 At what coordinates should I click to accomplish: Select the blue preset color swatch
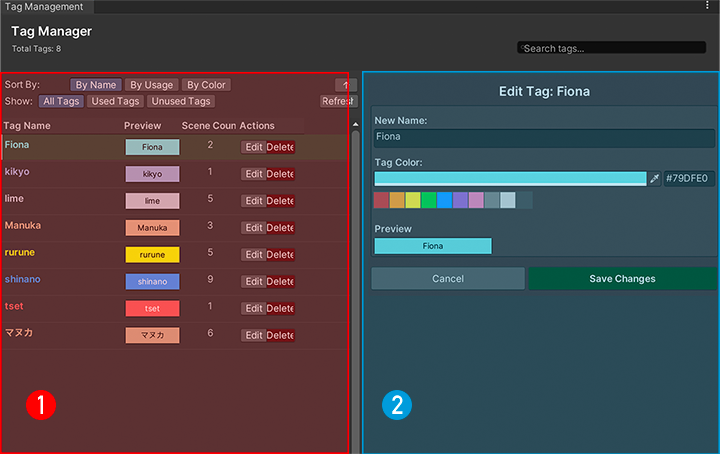coord(444,200)
